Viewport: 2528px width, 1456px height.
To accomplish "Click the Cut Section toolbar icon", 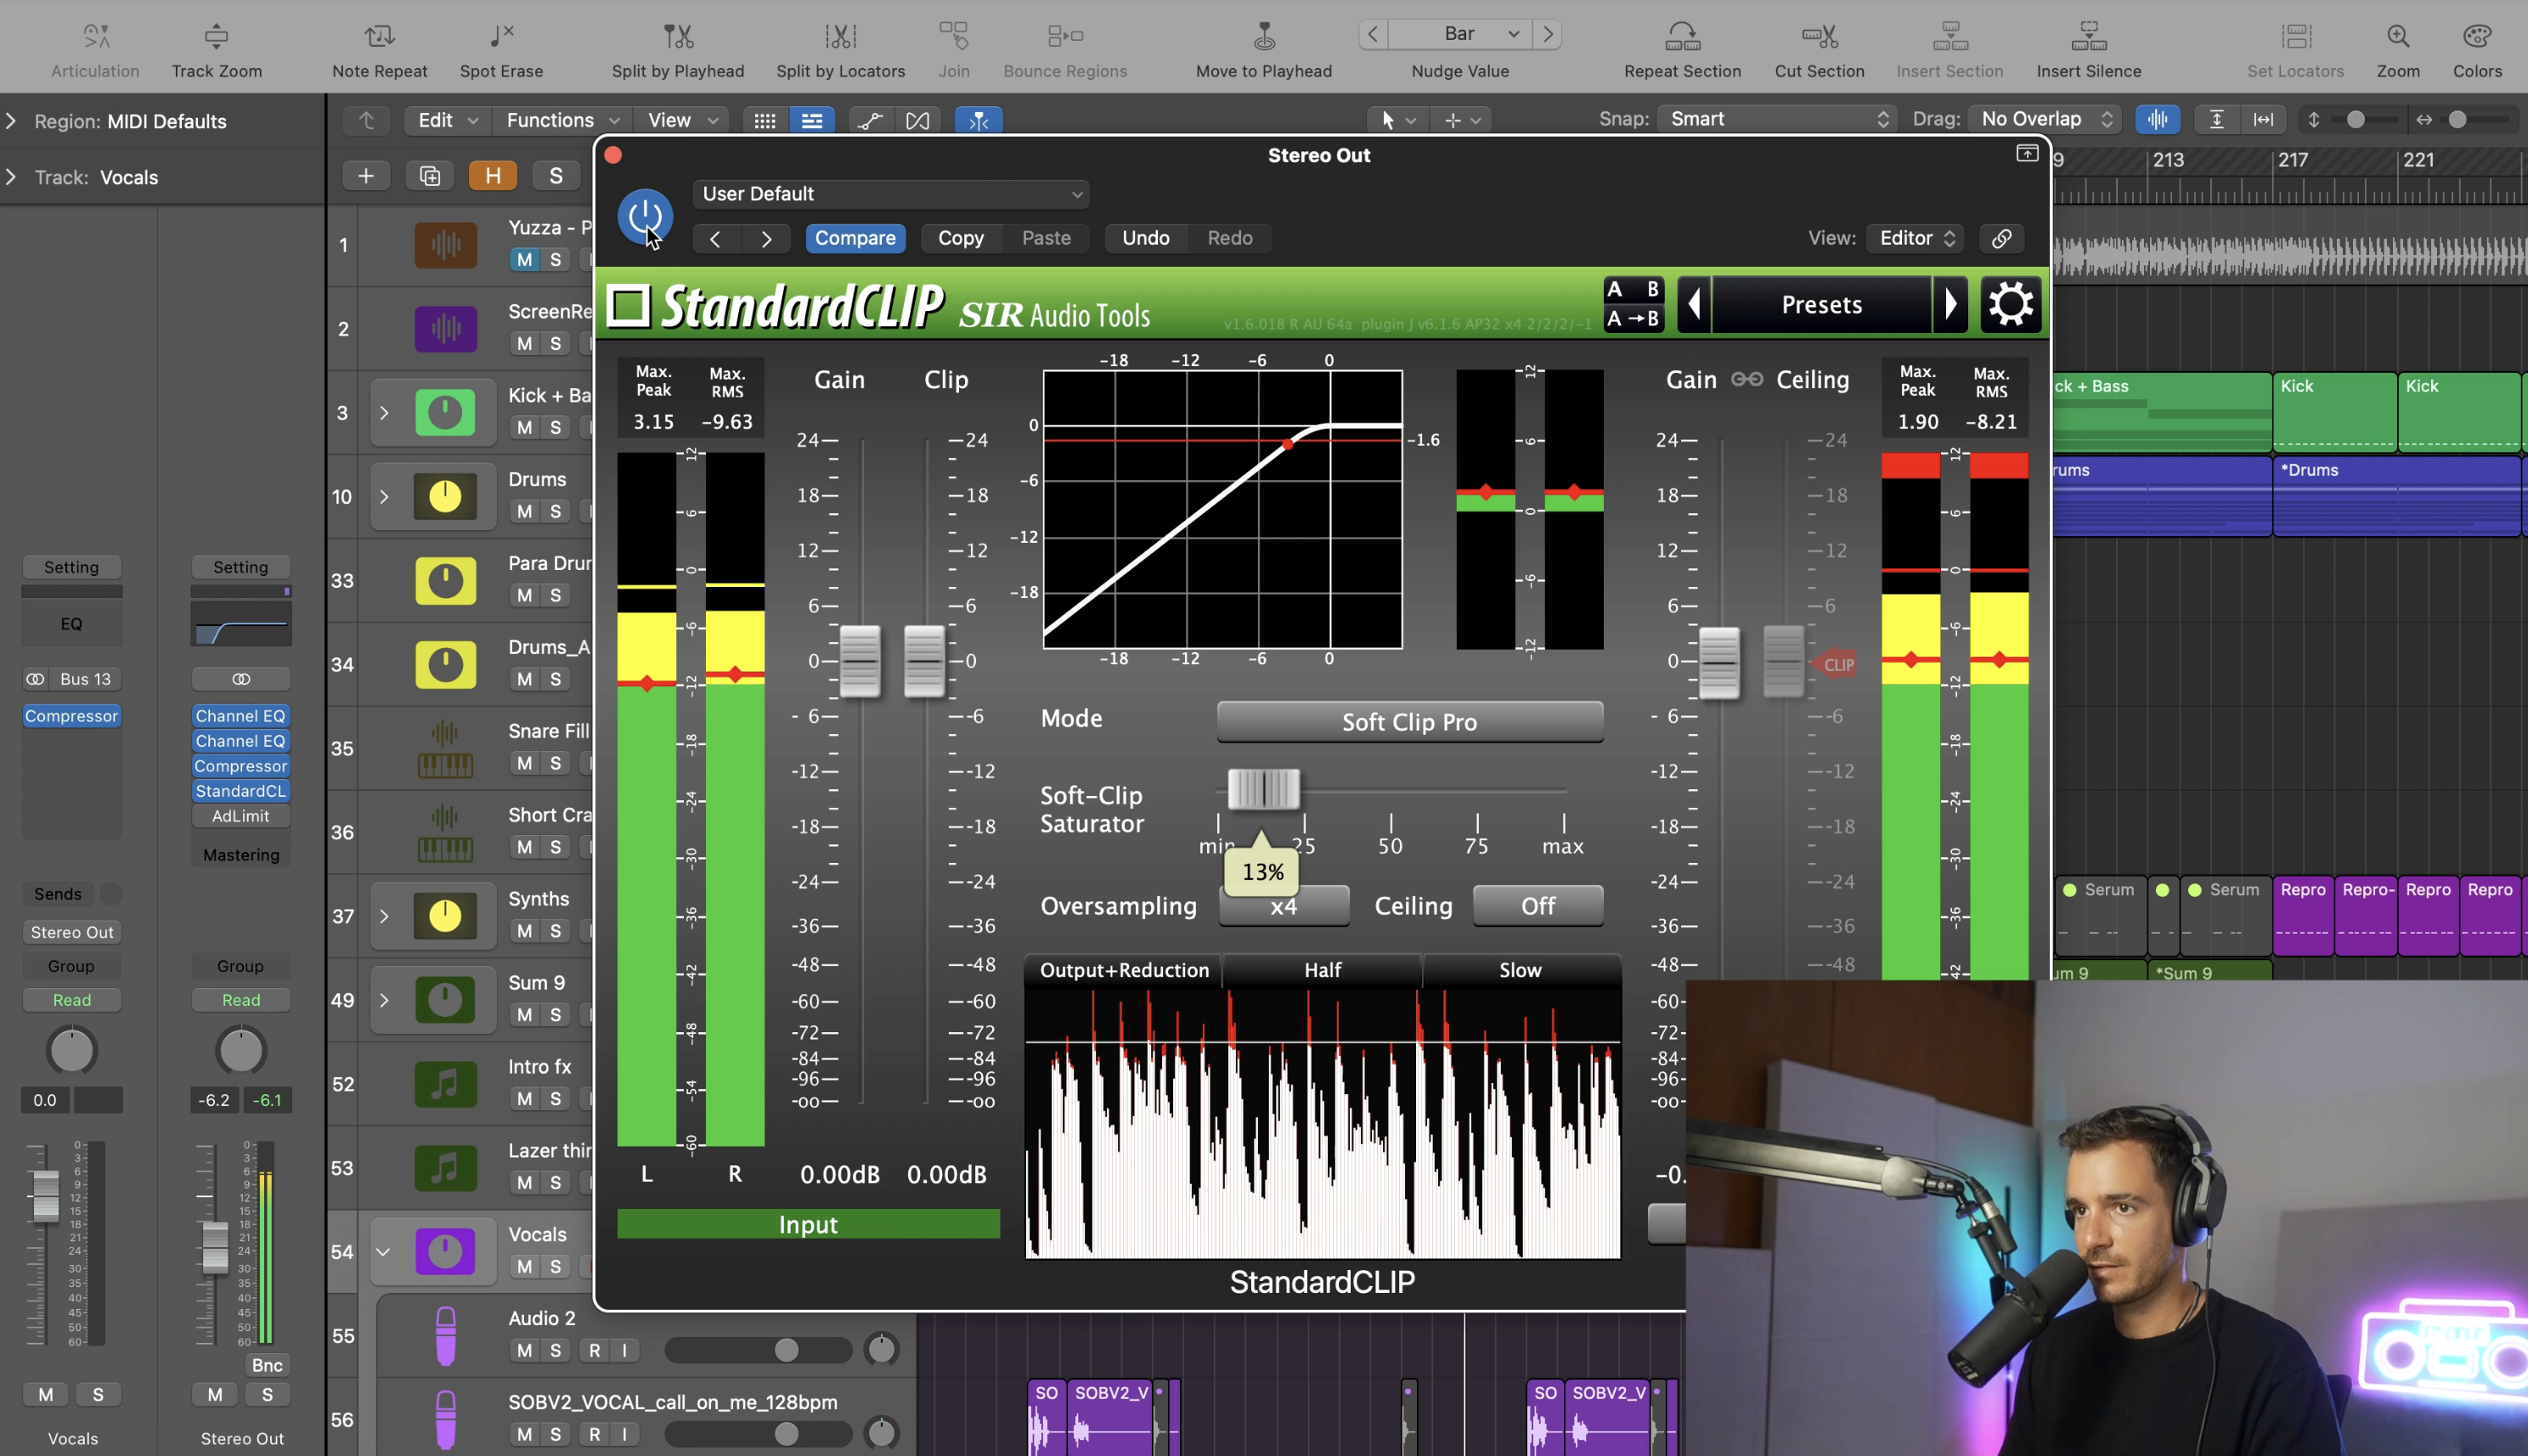I will 1819,37.
